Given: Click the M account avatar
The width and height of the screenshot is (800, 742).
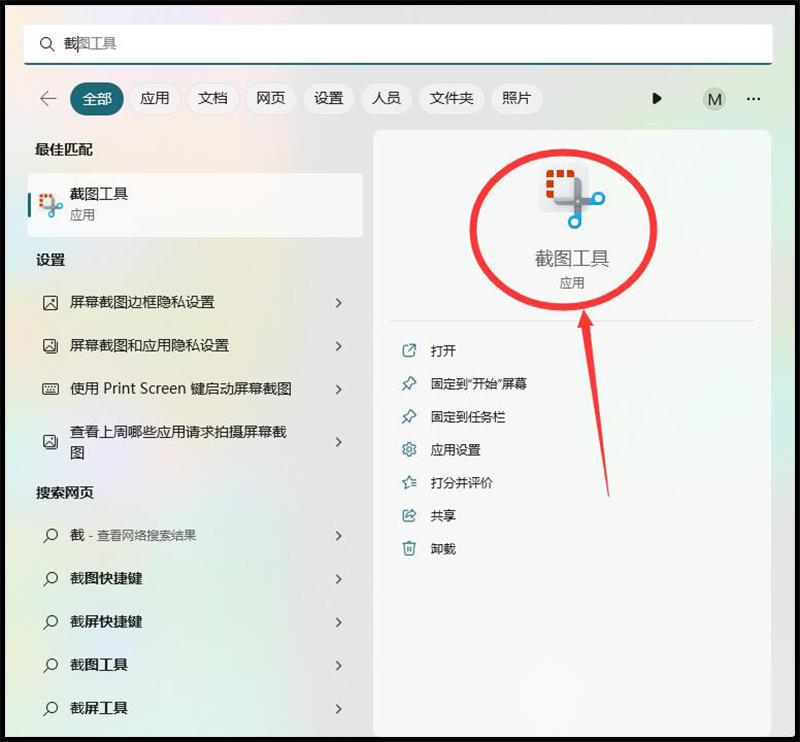Looking at the screenshot, I should tap(714, 99).
